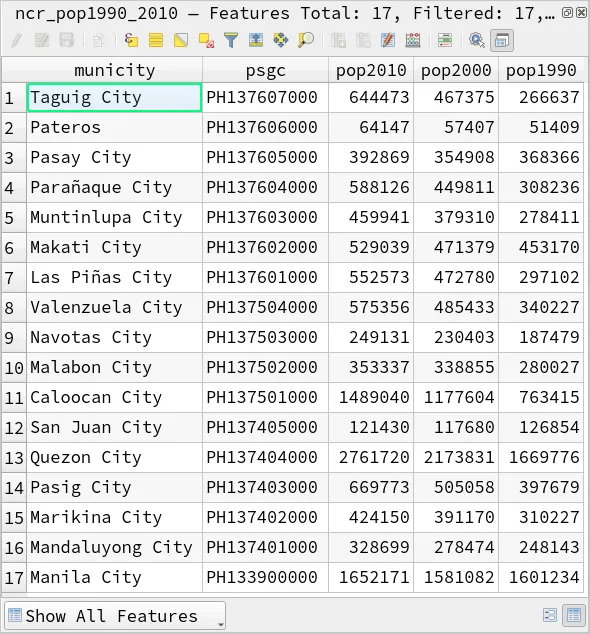Click the Taguig City cell
590x634 pixels.
click(114, 97)
